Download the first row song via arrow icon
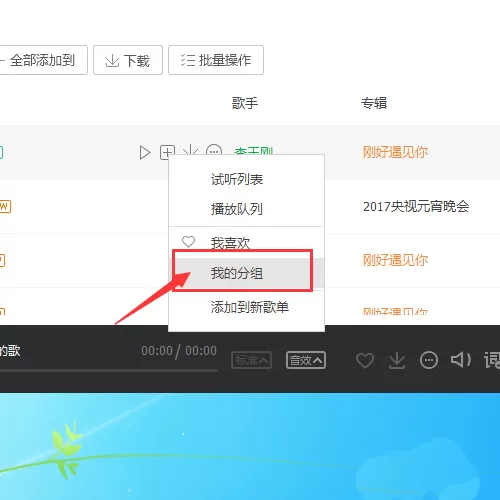The width and height of the screenshot is (500, 500). [190, 150]
